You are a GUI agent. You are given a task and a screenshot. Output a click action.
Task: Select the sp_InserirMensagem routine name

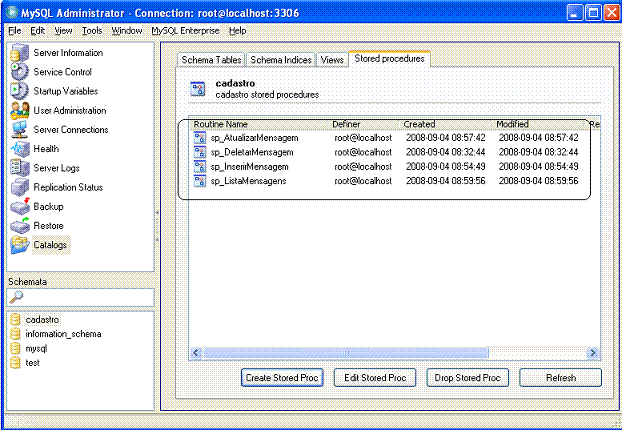[x=250, y=166]
